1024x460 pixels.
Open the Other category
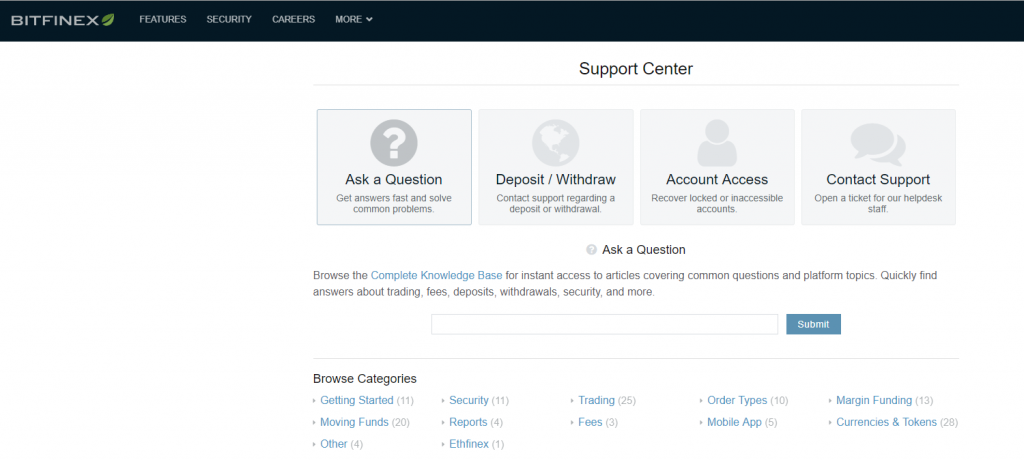point(334,444)
